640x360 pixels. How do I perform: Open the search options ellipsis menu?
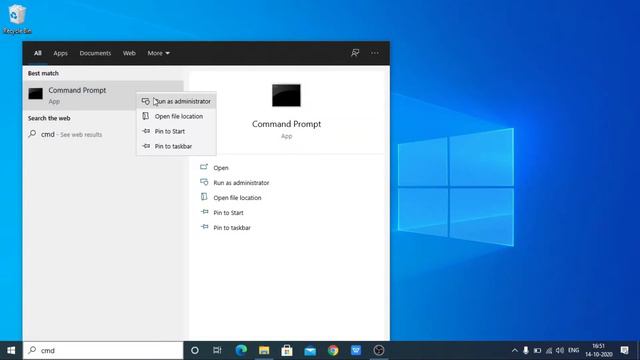(x=375, y=53)
